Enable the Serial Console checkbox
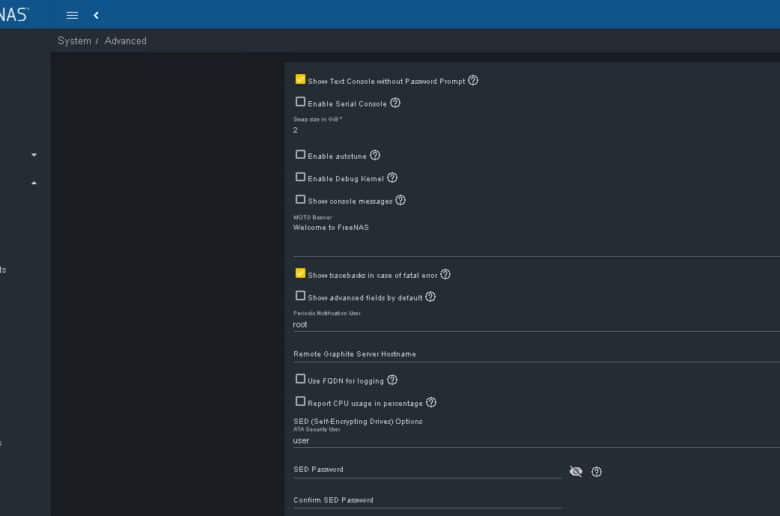780x516 pixels. (x=300, y=102)
